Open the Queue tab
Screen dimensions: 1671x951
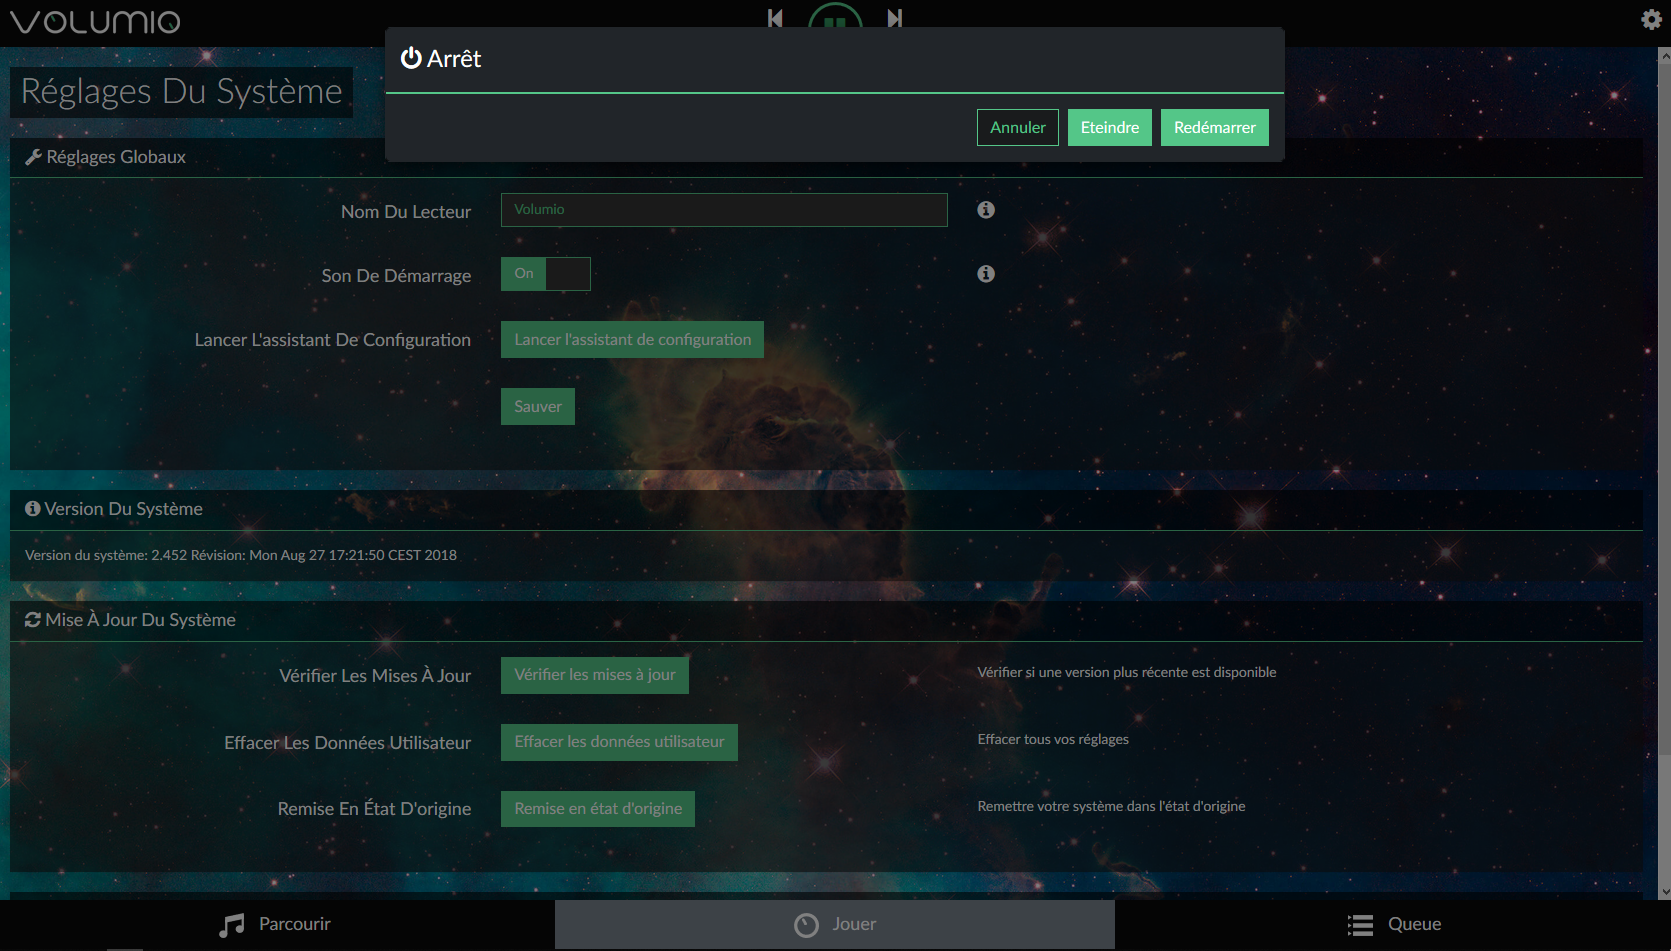tap(1393, 925)
